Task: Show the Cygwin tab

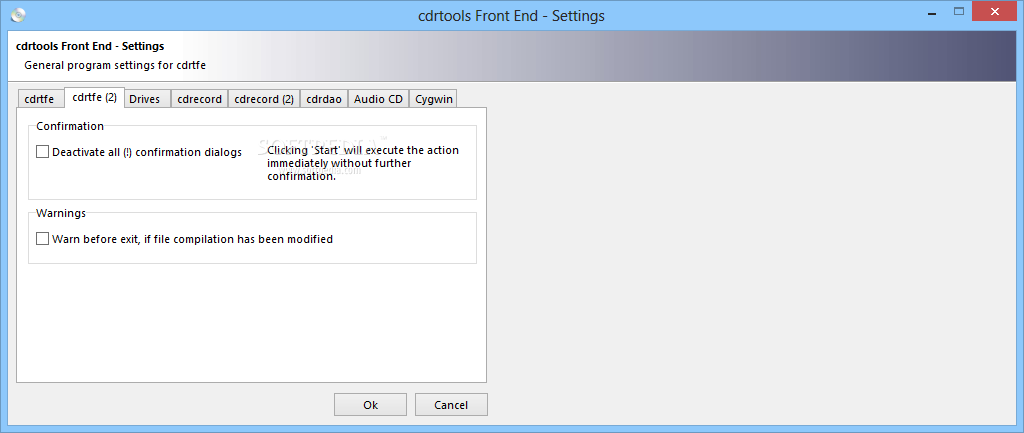Action: point(434,99)
